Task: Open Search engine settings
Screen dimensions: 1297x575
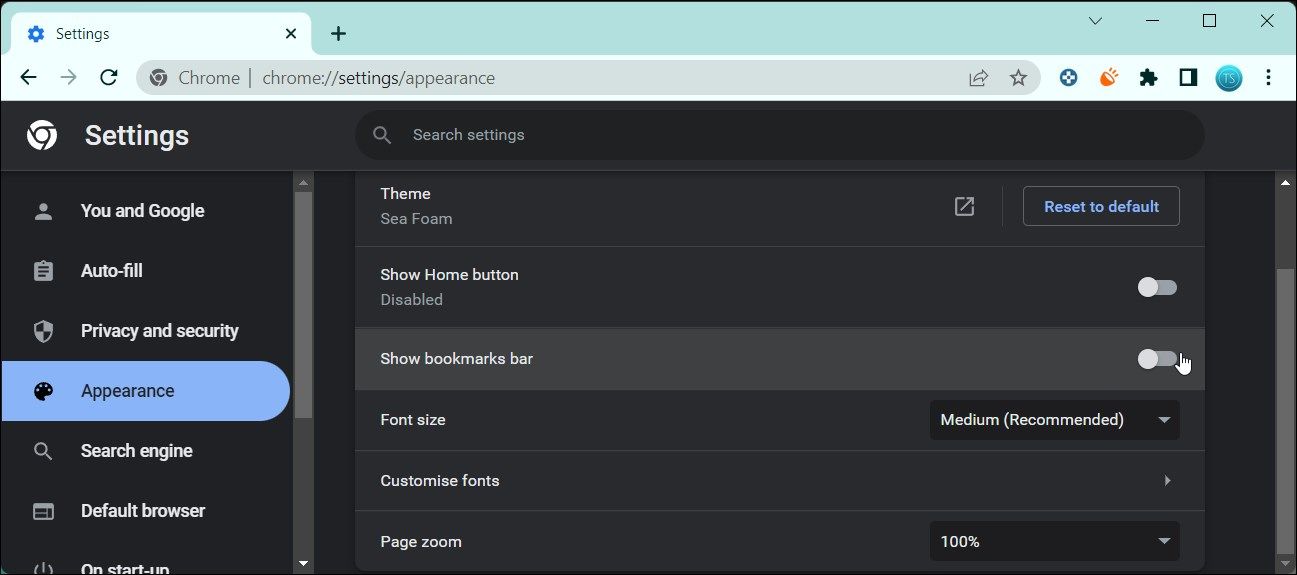Action: point(145,451)
